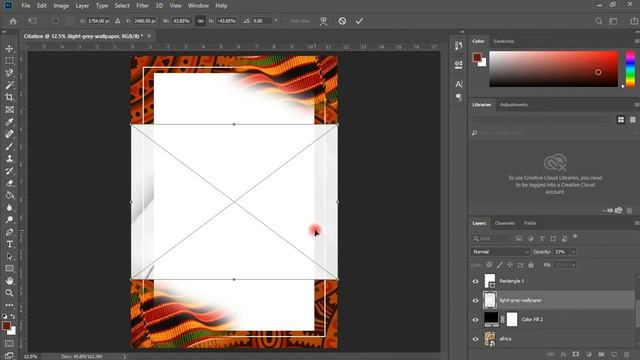
Task: Select the Frame tool
Action: [x=9, y=110]
